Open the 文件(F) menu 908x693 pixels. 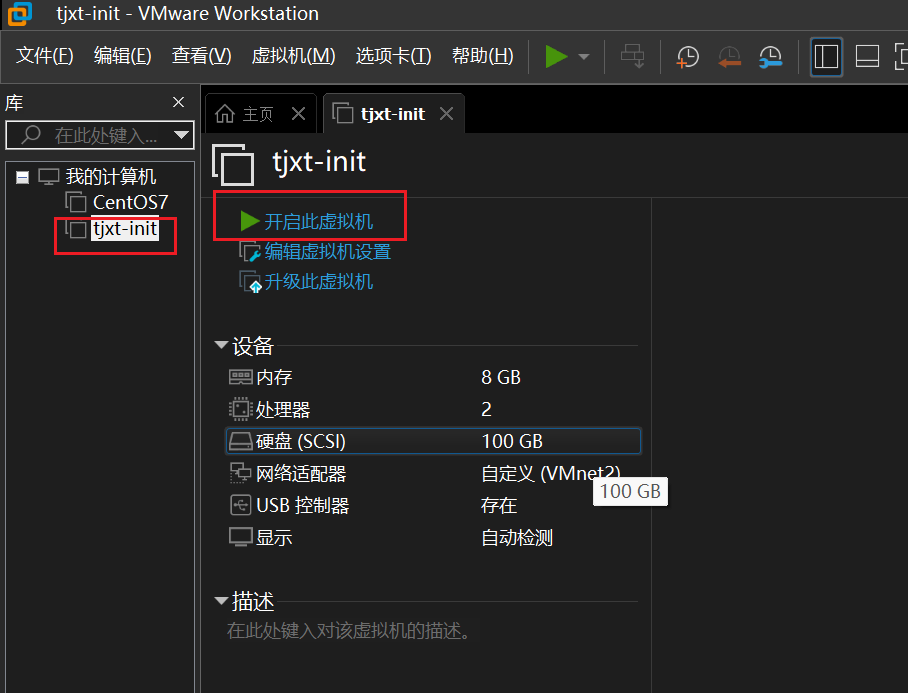(45, 56)
